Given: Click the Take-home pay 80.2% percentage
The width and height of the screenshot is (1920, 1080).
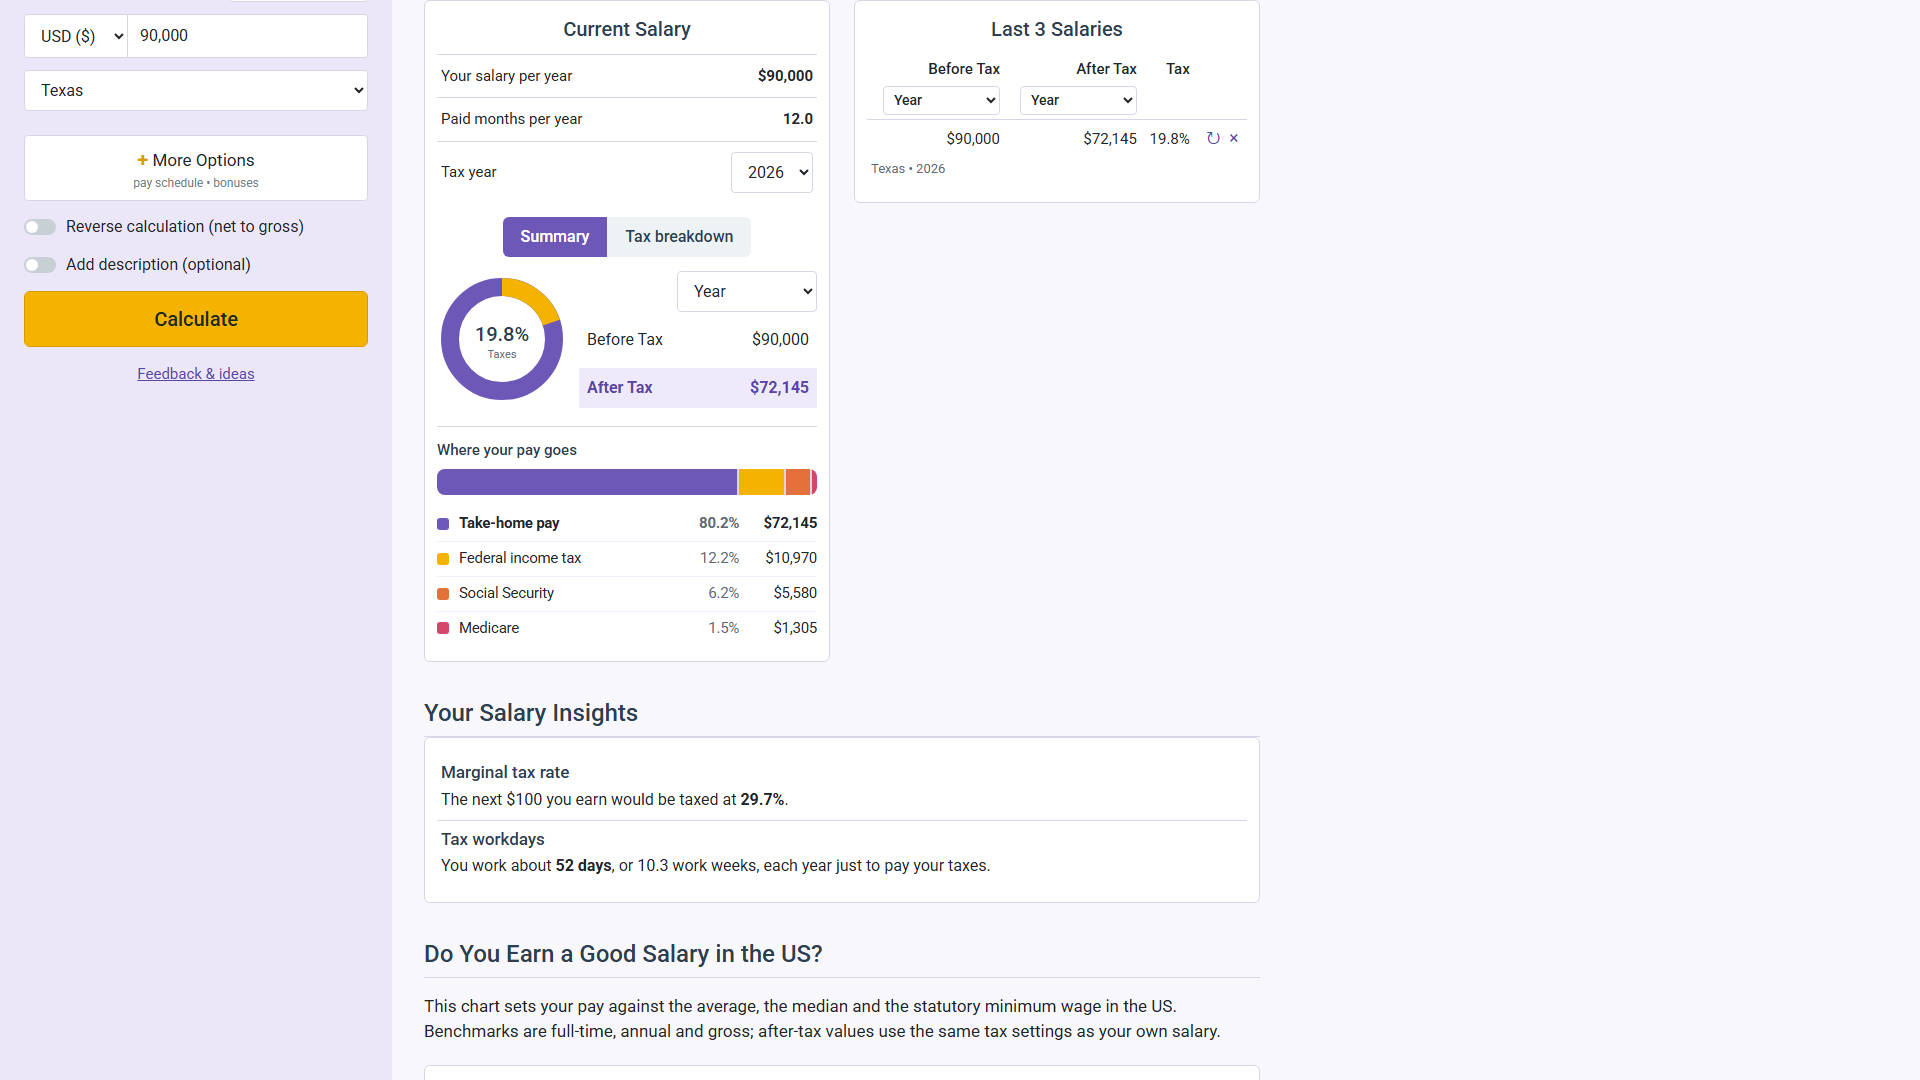Looking at the screenshot, I should click(x=719, y=523).
